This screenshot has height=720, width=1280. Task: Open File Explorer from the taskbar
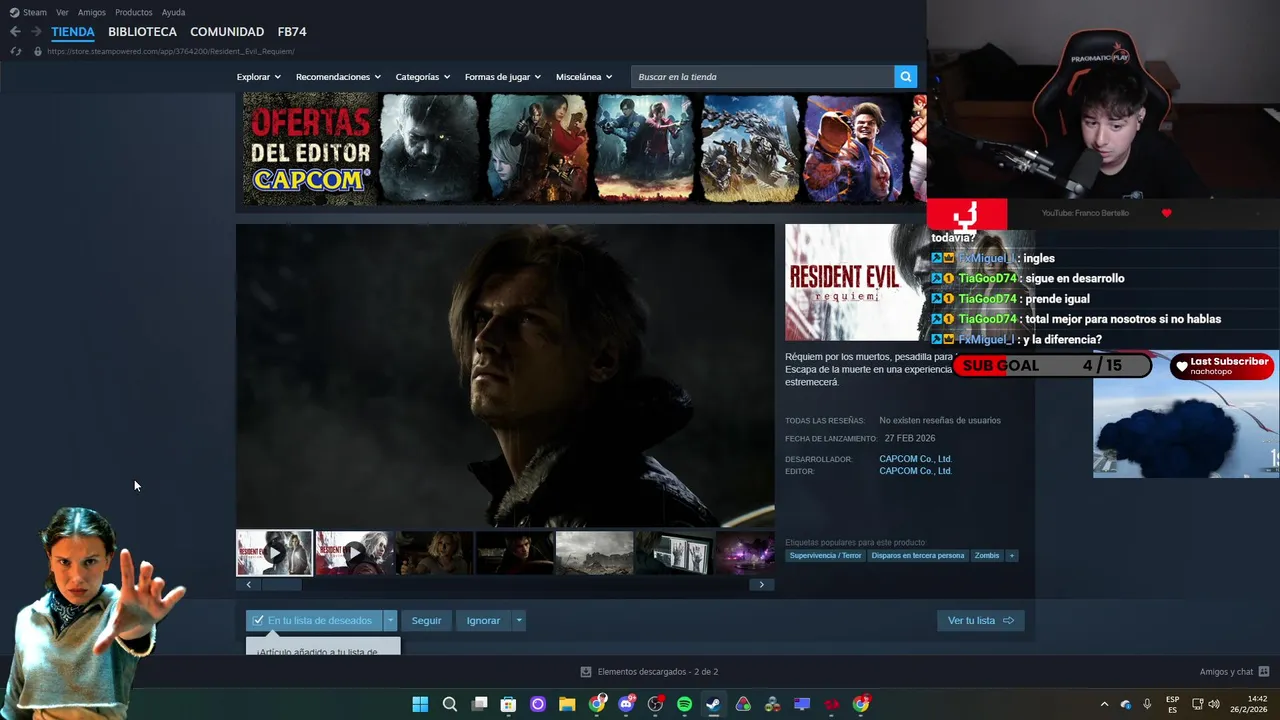pyautogui.click(x=567, y=704)
